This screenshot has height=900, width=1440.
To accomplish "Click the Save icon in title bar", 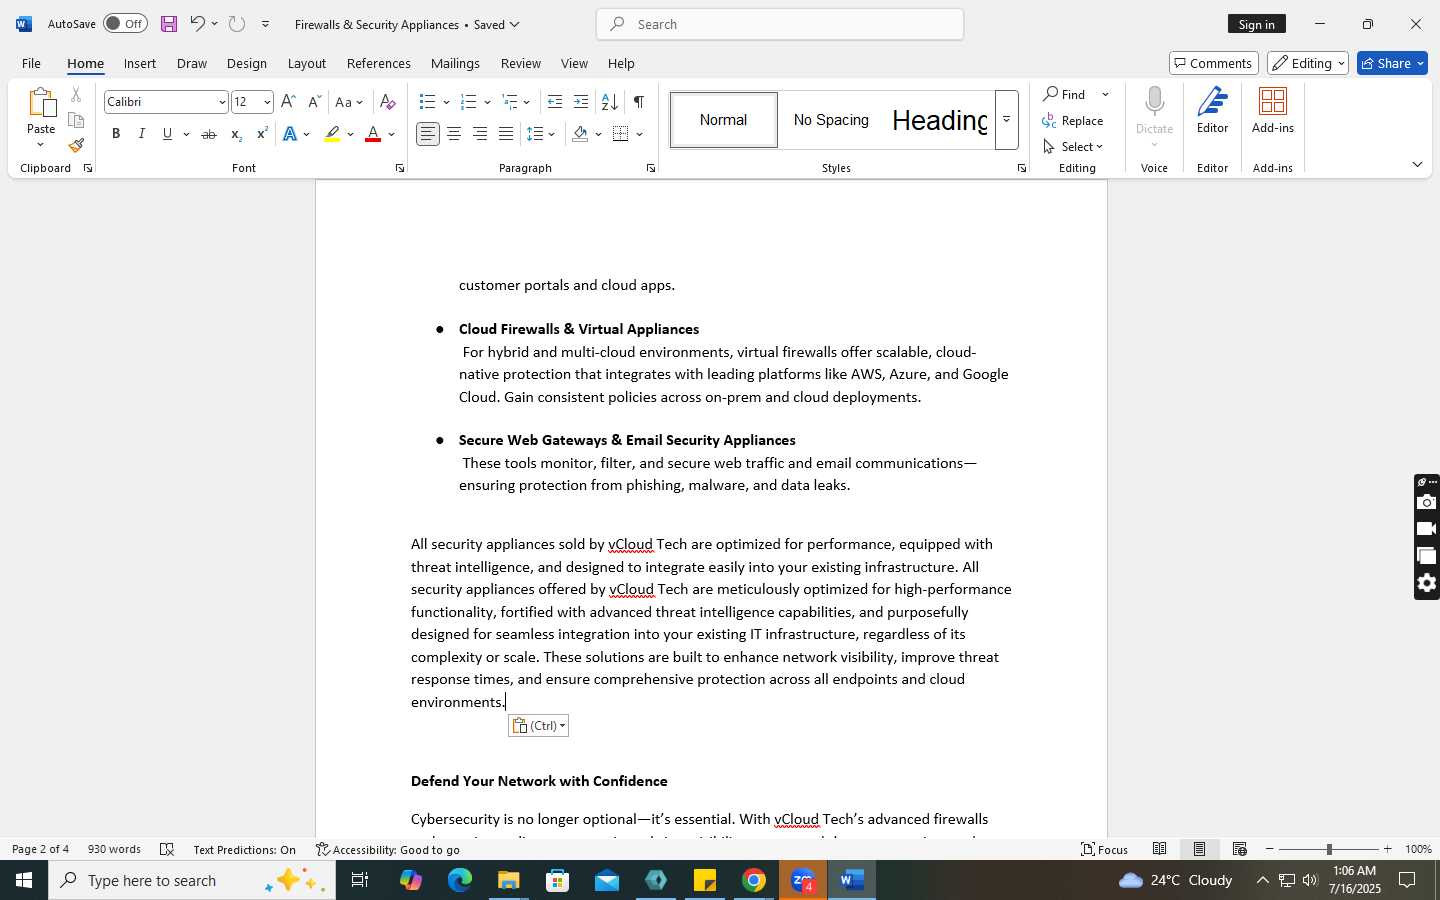I will point(168,24).
